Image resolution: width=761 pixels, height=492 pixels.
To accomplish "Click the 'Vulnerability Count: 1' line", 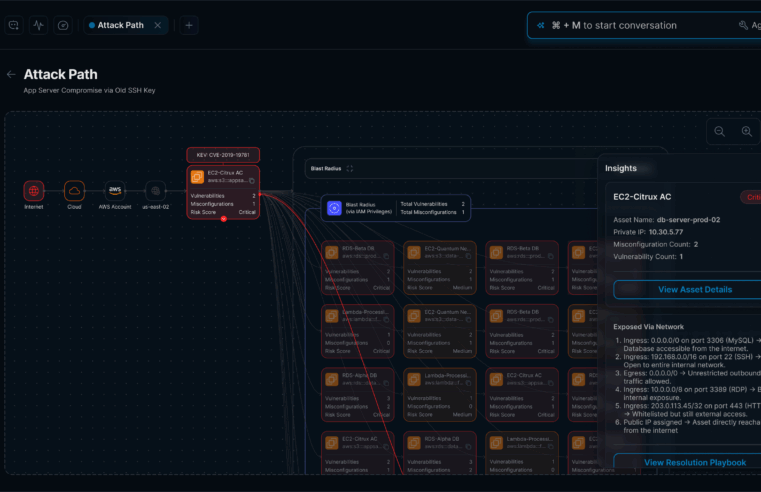I will point(648,257).
